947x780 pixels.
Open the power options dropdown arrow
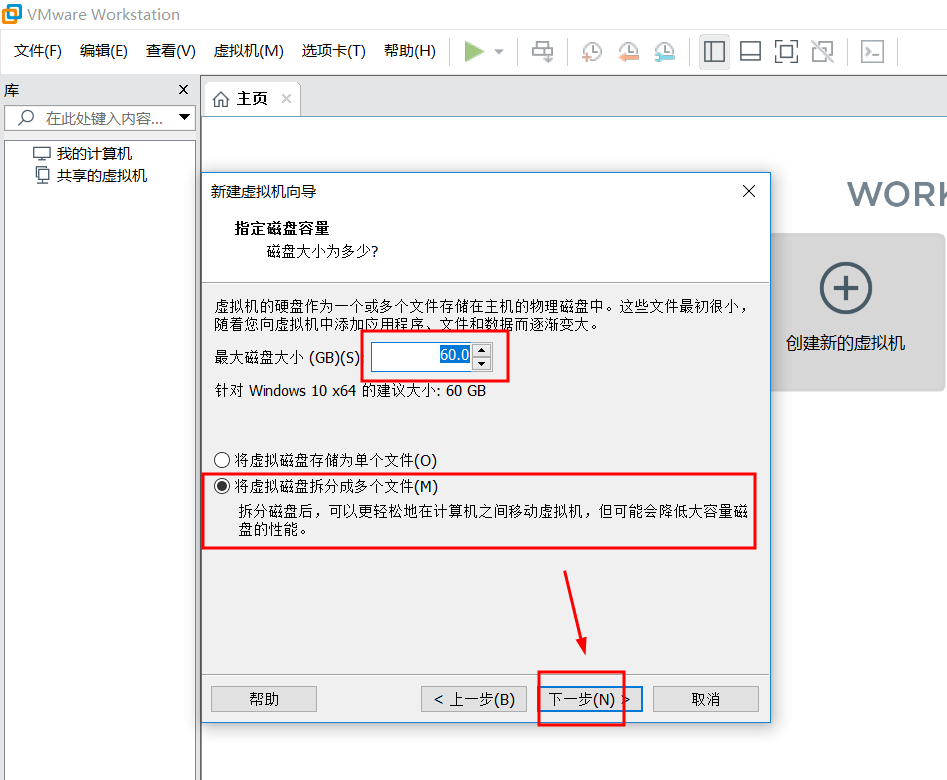point(499,52)
